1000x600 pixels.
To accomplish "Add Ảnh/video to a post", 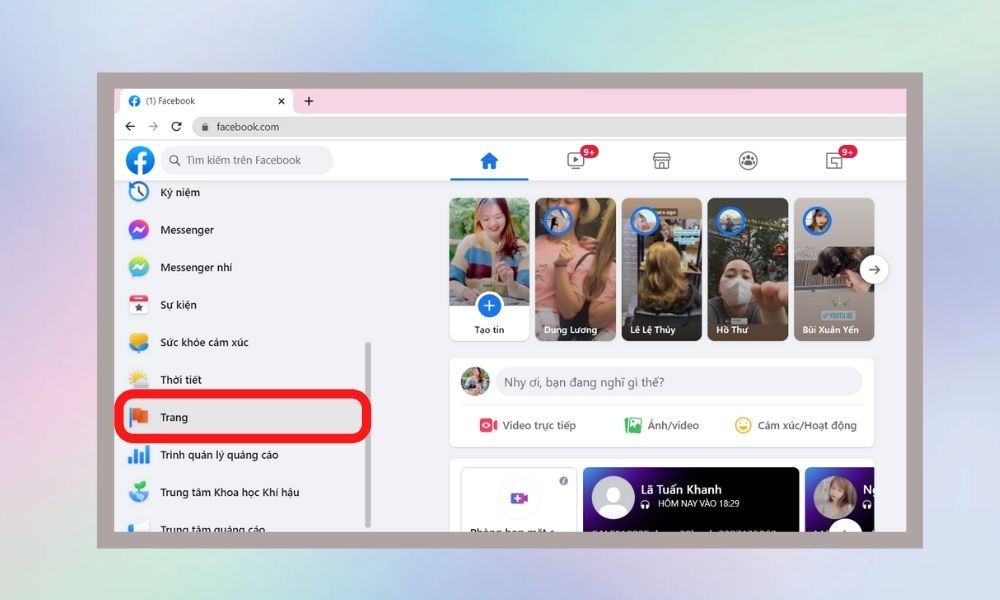I will [x=661, y=425].
